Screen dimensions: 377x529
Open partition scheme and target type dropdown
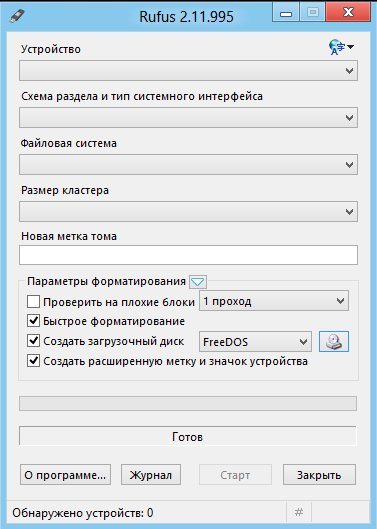coord(188,117)
